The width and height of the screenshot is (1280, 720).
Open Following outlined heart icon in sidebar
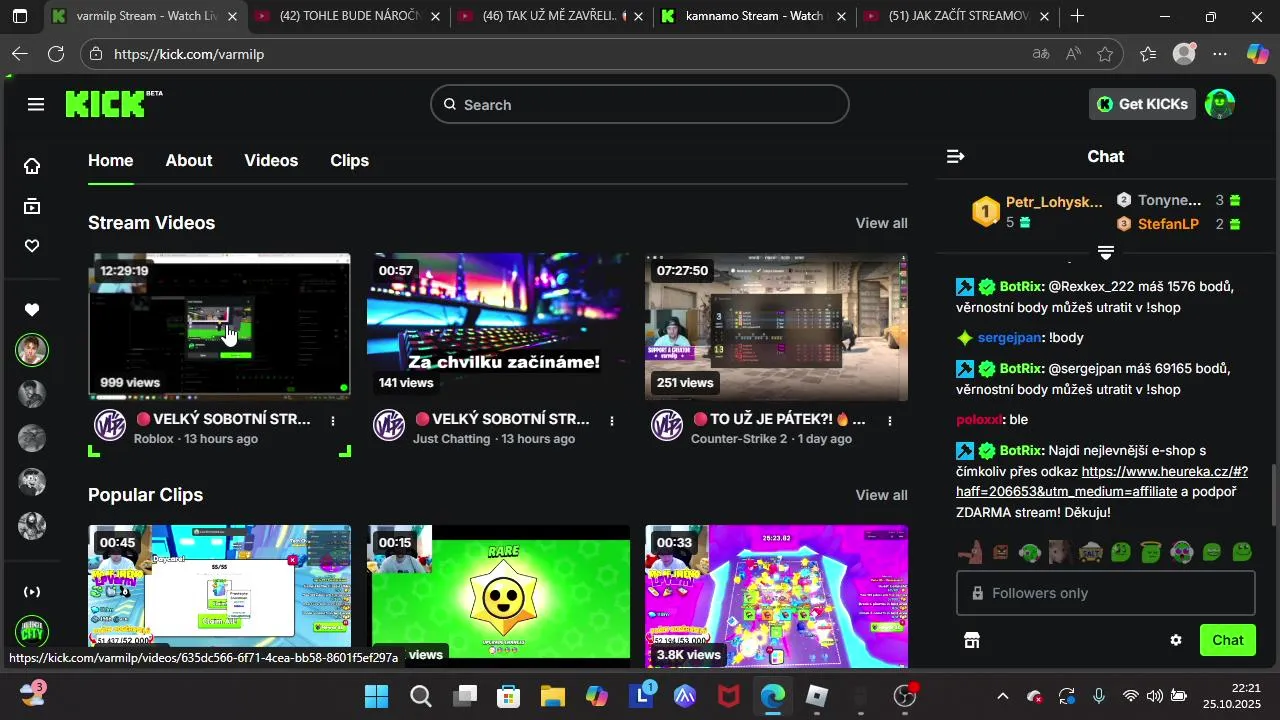32,246
